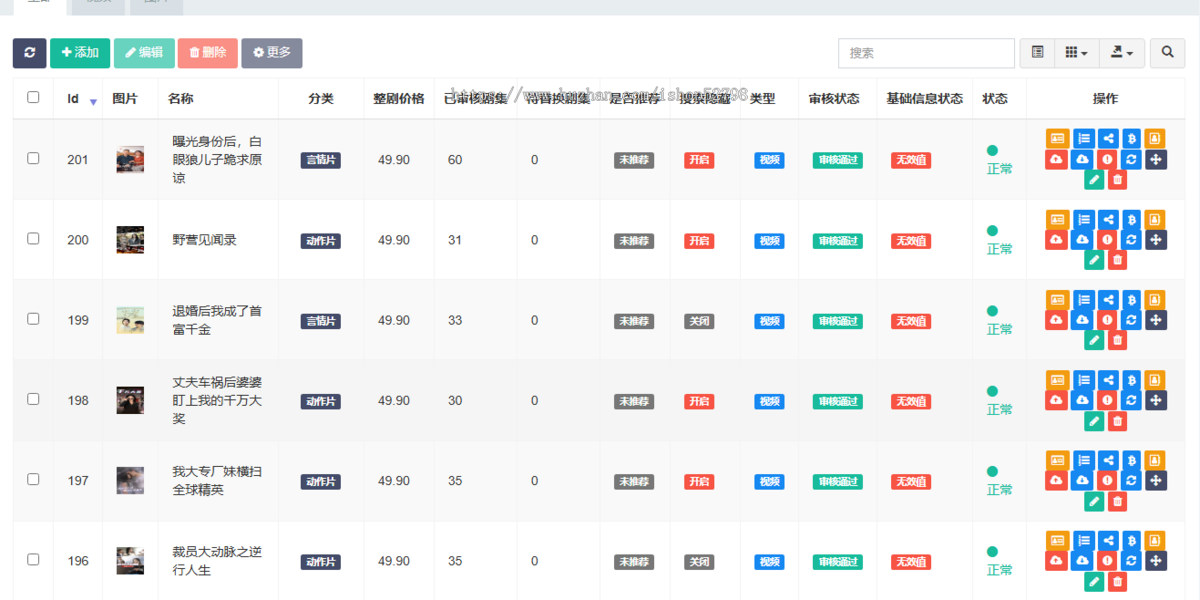Image resolution: width=1200 pixels, height=600 pixels.
Task: Click the drag-move icon in row 201
Action: 1156,159
